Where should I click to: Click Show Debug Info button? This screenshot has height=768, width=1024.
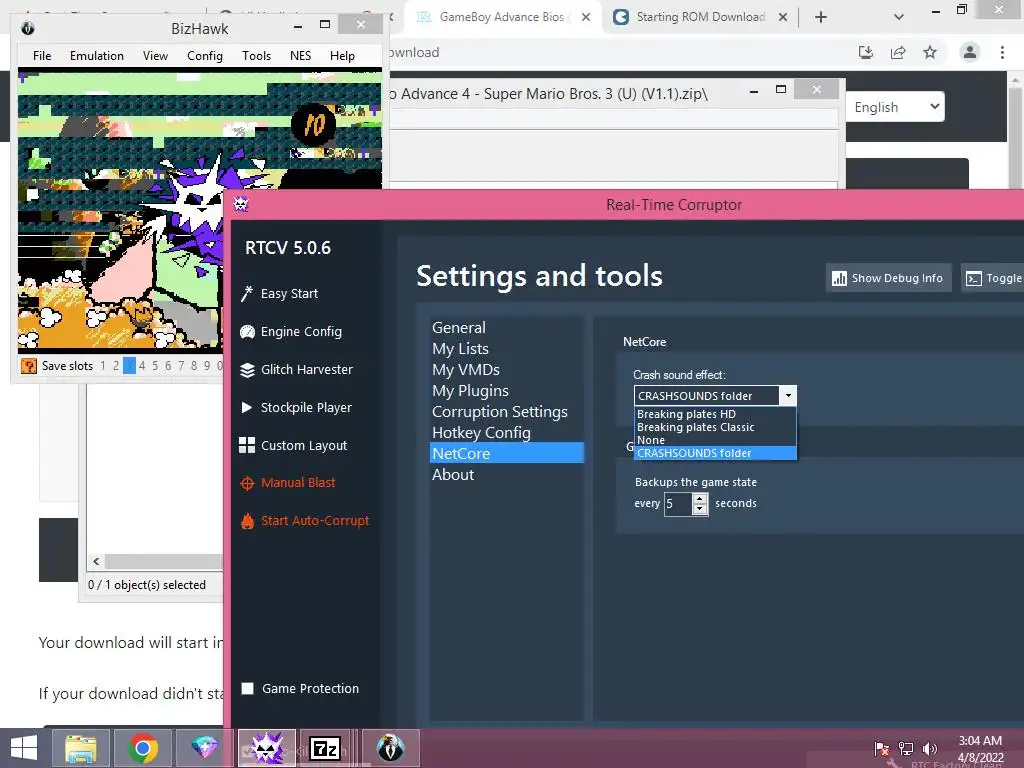[888, 278]
